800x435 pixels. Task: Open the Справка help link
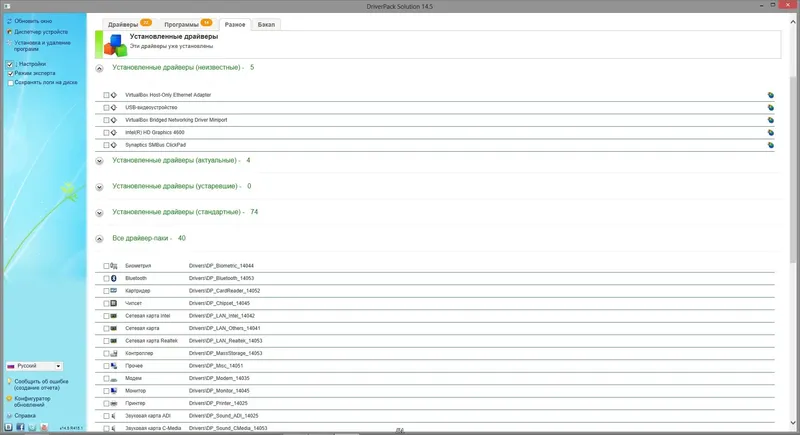25,416
